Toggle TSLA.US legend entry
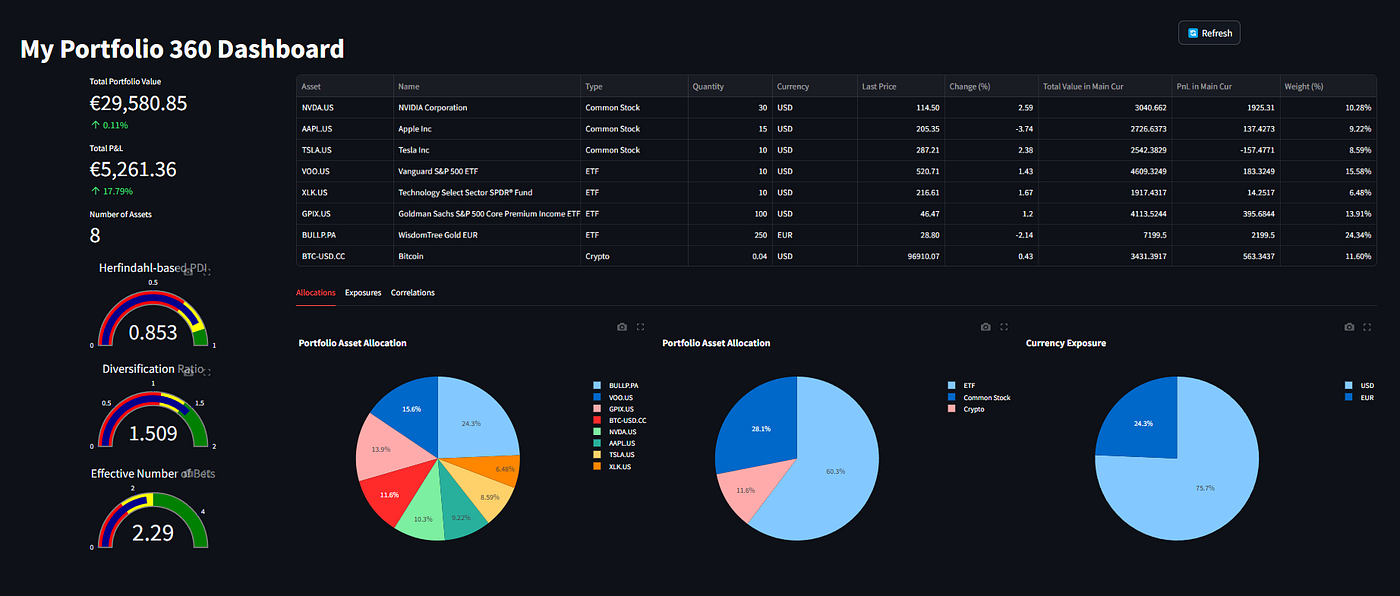The height and width of the screenshot is (596, 1400). (x=616, y=455)
